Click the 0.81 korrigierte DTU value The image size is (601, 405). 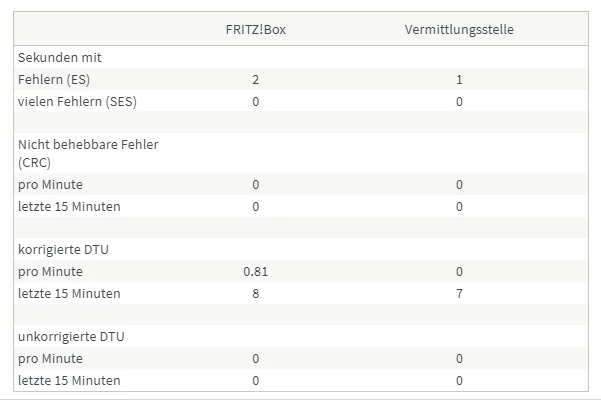pos(255,271)
